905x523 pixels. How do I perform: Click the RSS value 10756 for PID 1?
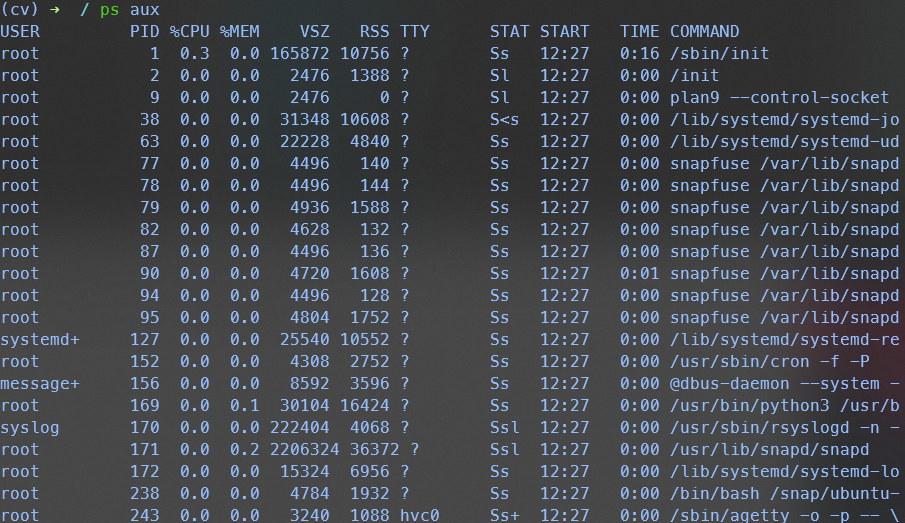pyautogui.click(x=365, y=54)
